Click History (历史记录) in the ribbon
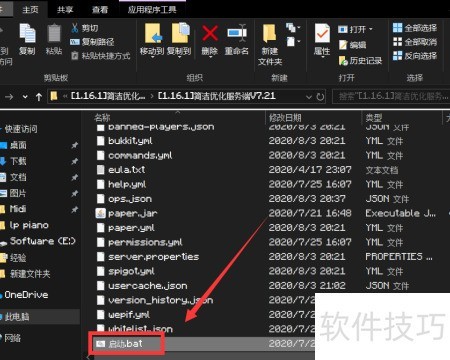 coord(360,60)
